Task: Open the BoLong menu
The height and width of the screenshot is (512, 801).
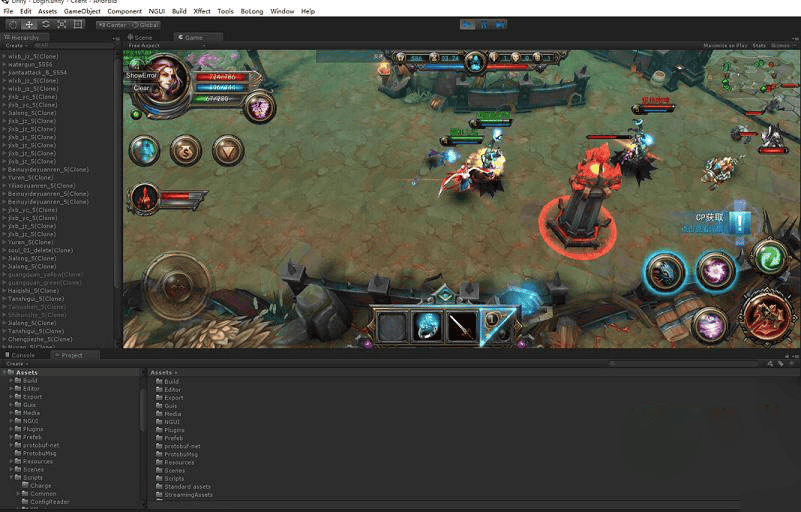Action: coord(251,11)
